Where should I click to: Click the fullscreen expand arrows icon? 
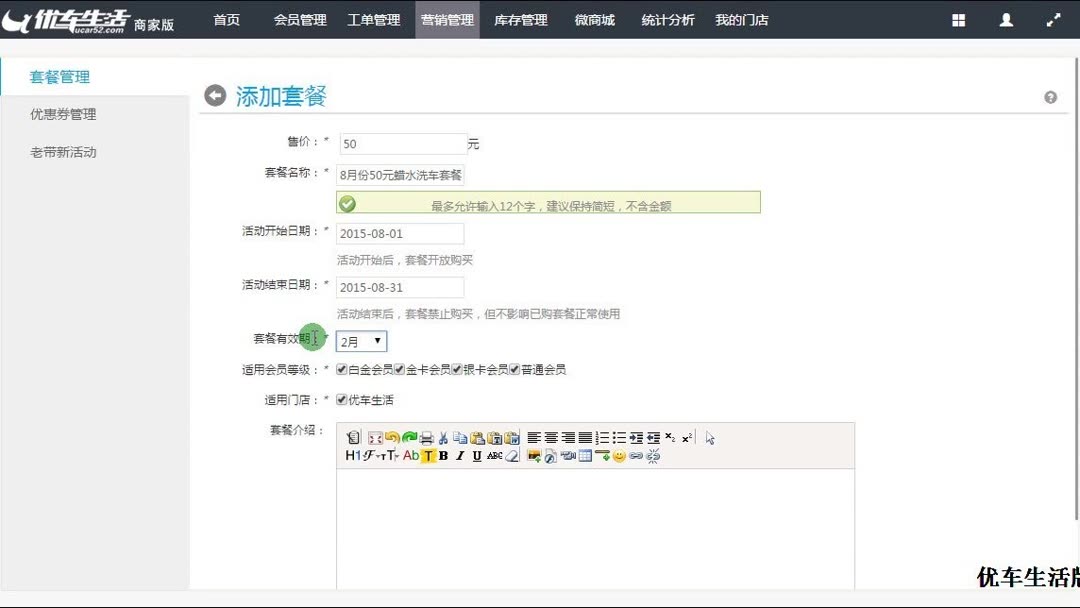[x=1053, y=19]
